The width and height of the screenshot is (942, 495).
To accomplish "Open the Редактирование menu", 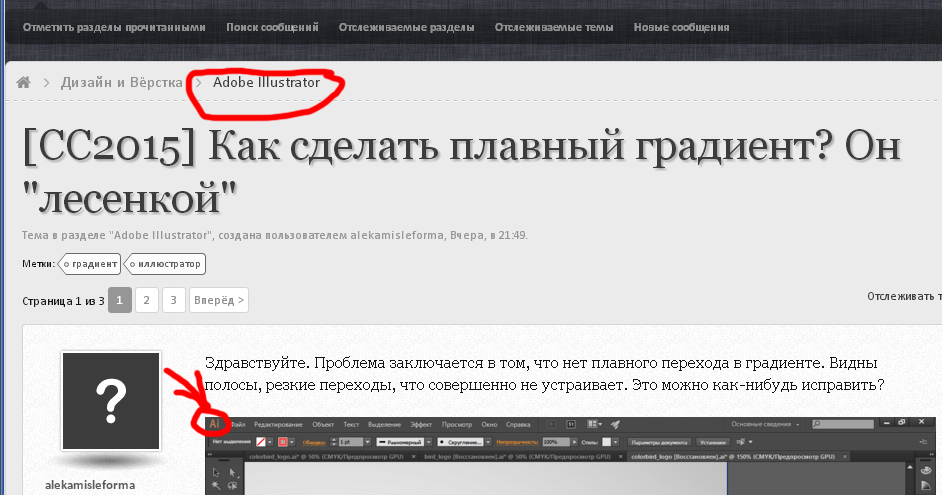I will 278,425.
